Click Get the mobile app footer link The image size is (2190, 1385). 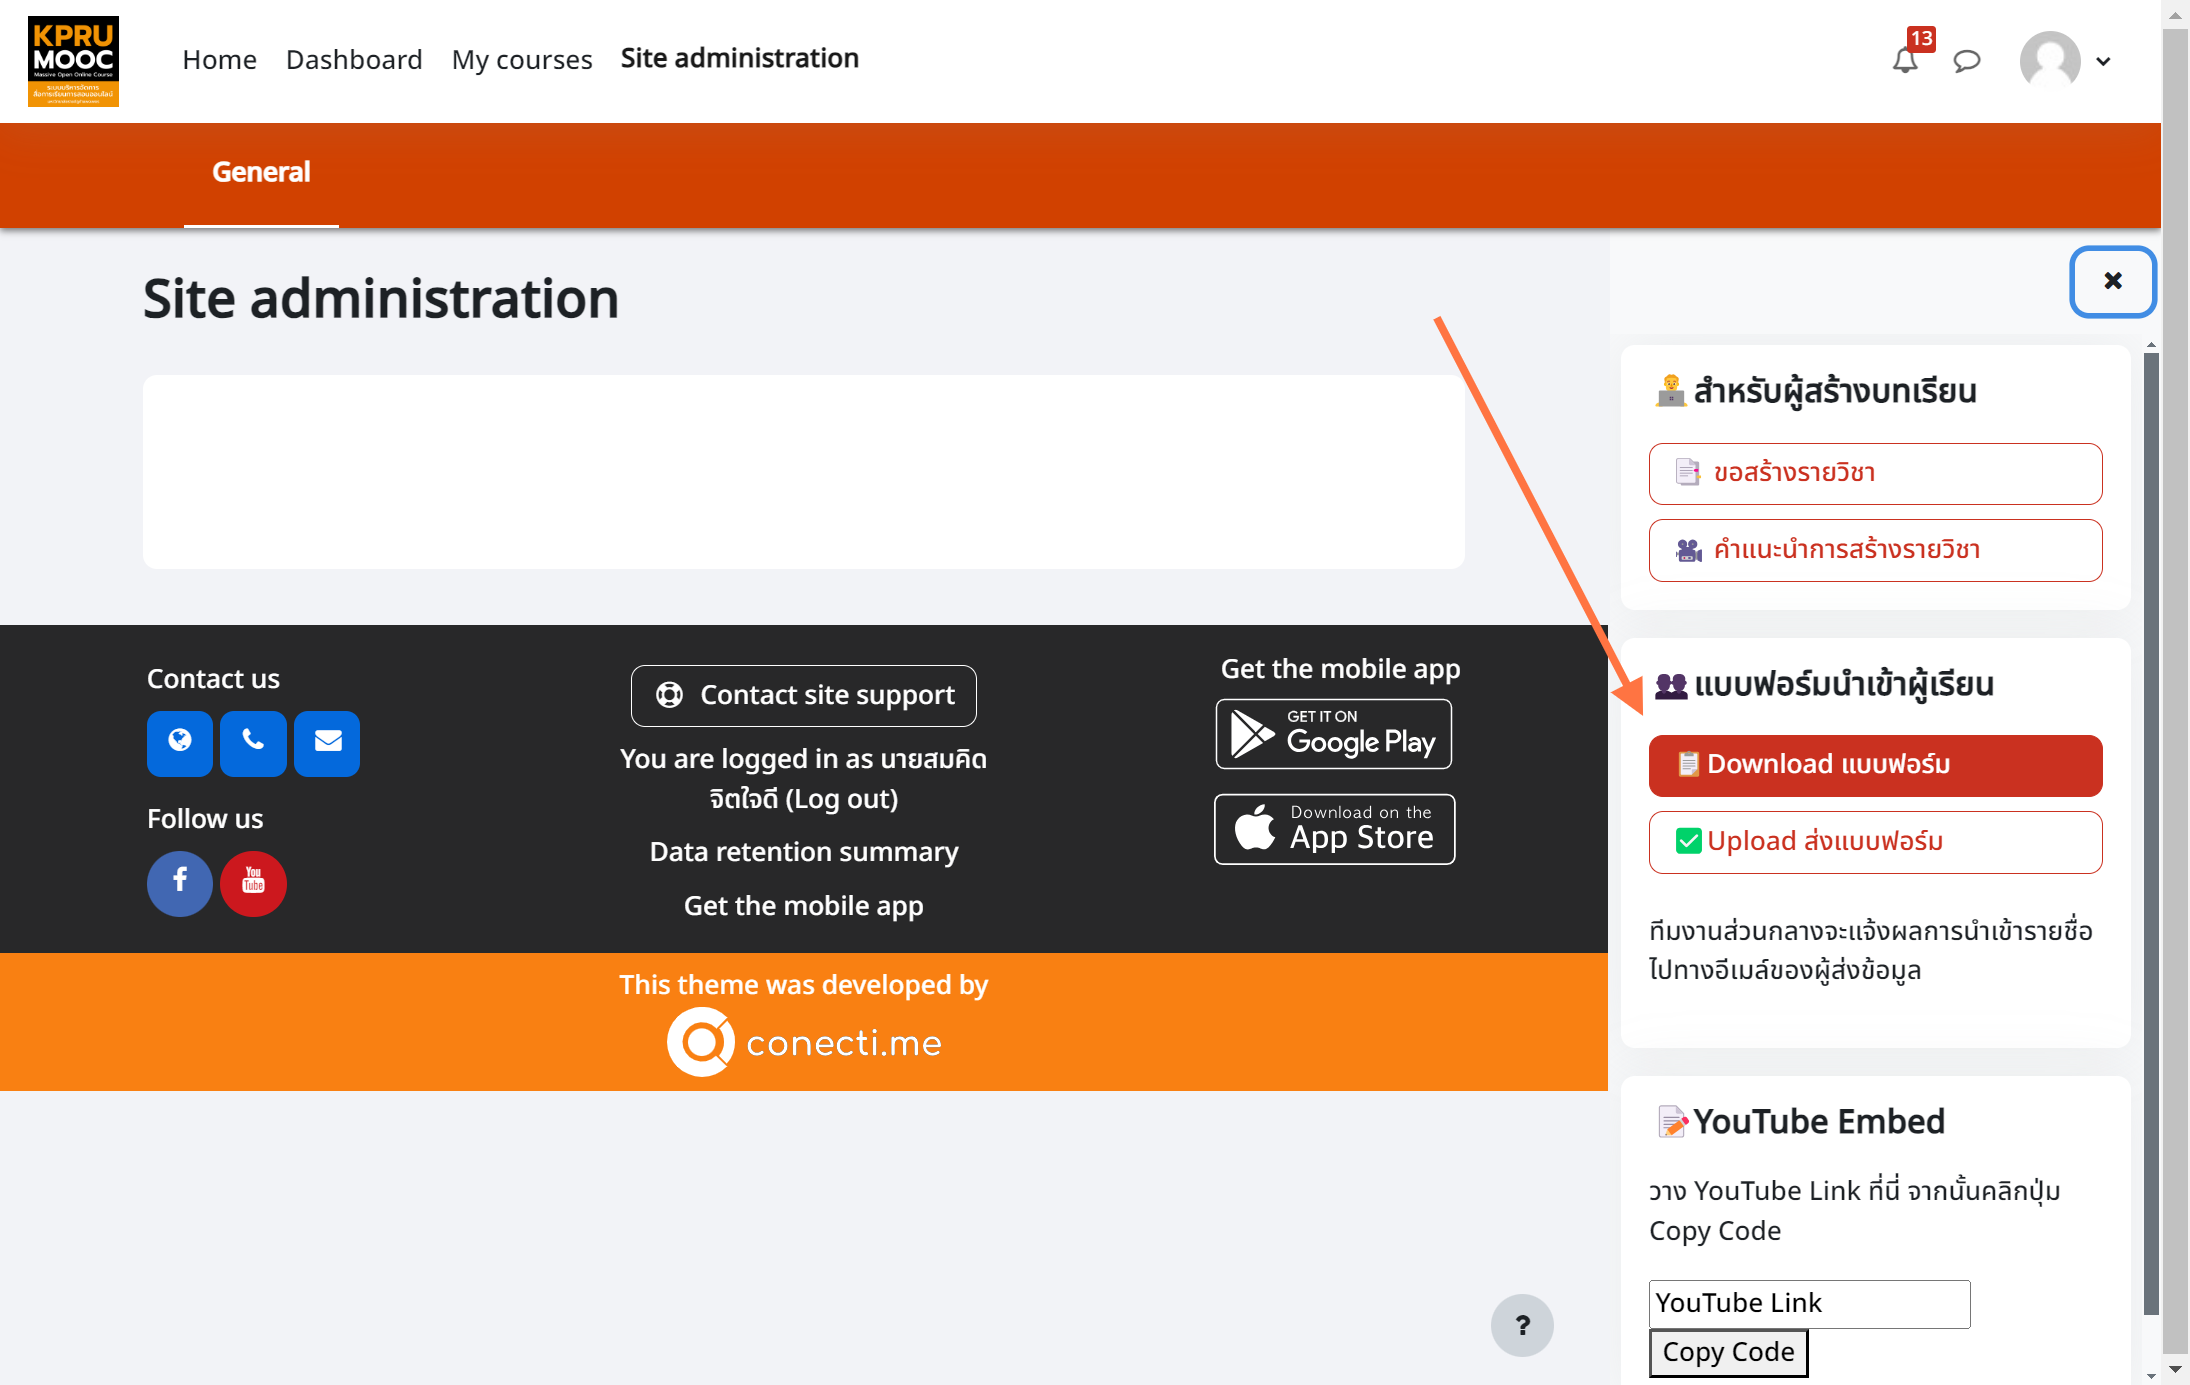(x=804, y=906)
